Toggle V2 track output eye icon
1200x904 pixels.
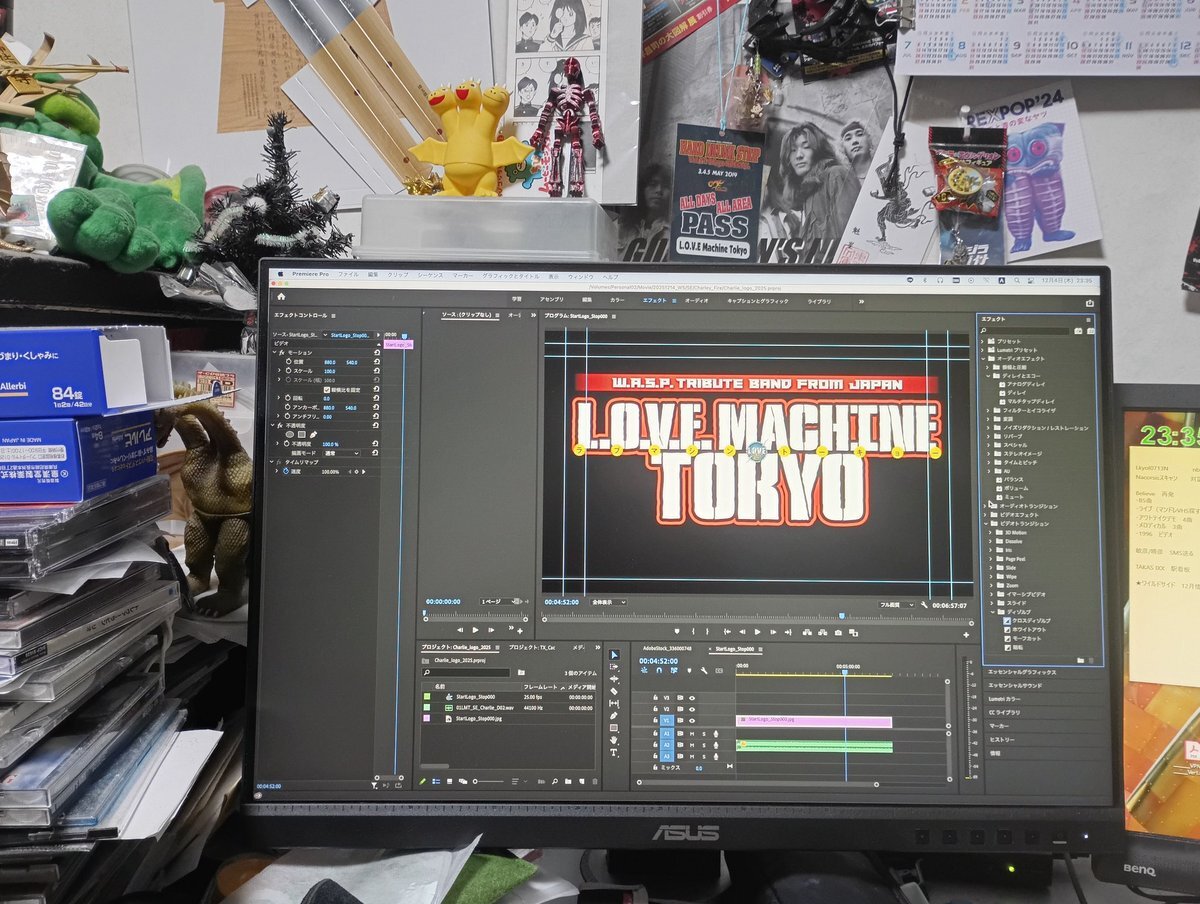[692, 709]
